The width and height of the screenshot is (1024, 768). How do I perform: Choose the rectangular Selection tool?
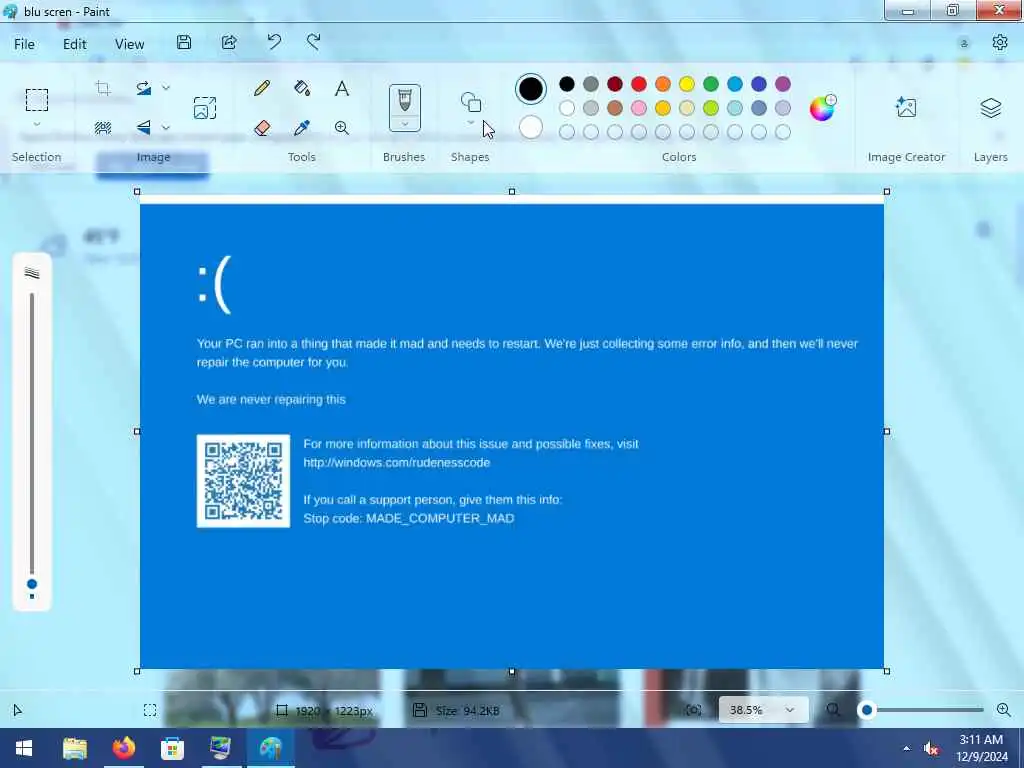pyautogui.click(x=37, y=100)
